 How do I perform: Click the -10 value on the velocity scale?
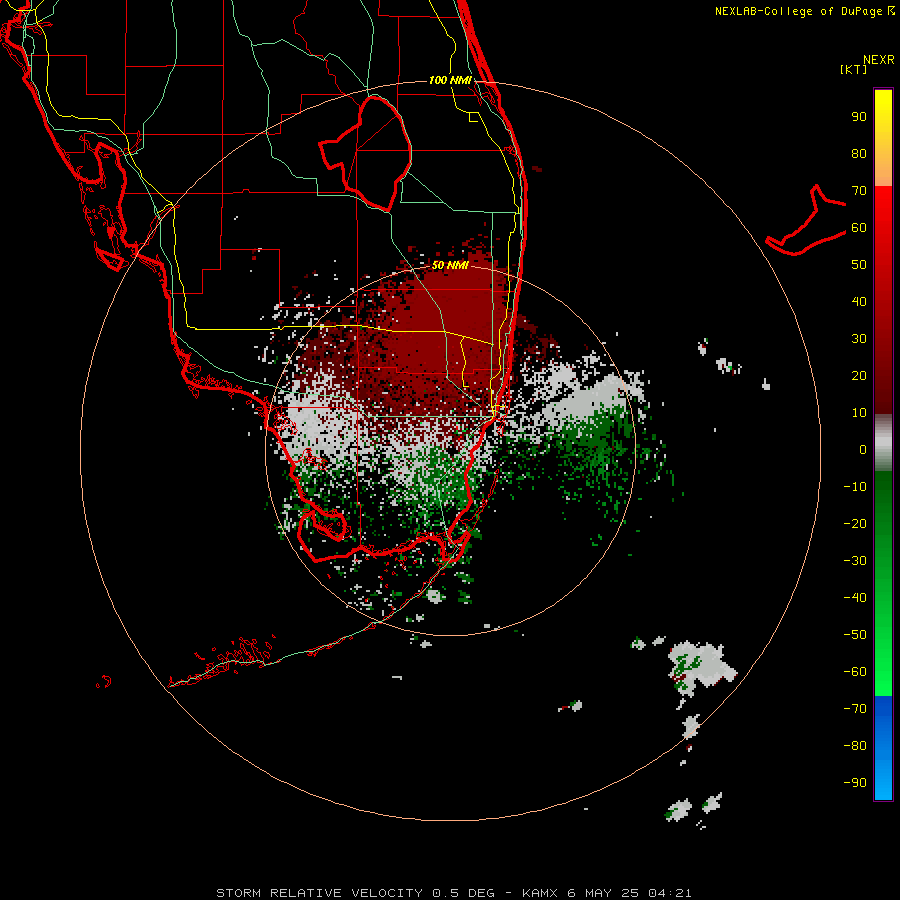[x=855, y=487]
